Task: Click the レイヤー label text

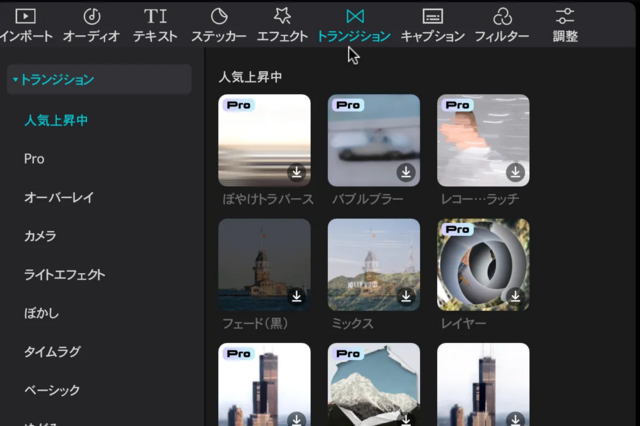Action: [x=464, y=324]
